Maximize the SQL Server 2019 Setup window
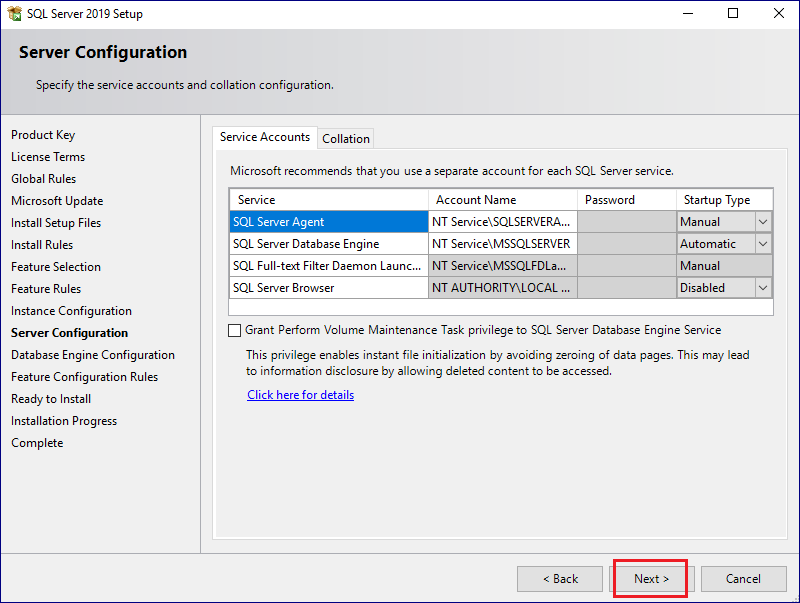The height and width of the screenshot is (603, 800). coord(733,13)
